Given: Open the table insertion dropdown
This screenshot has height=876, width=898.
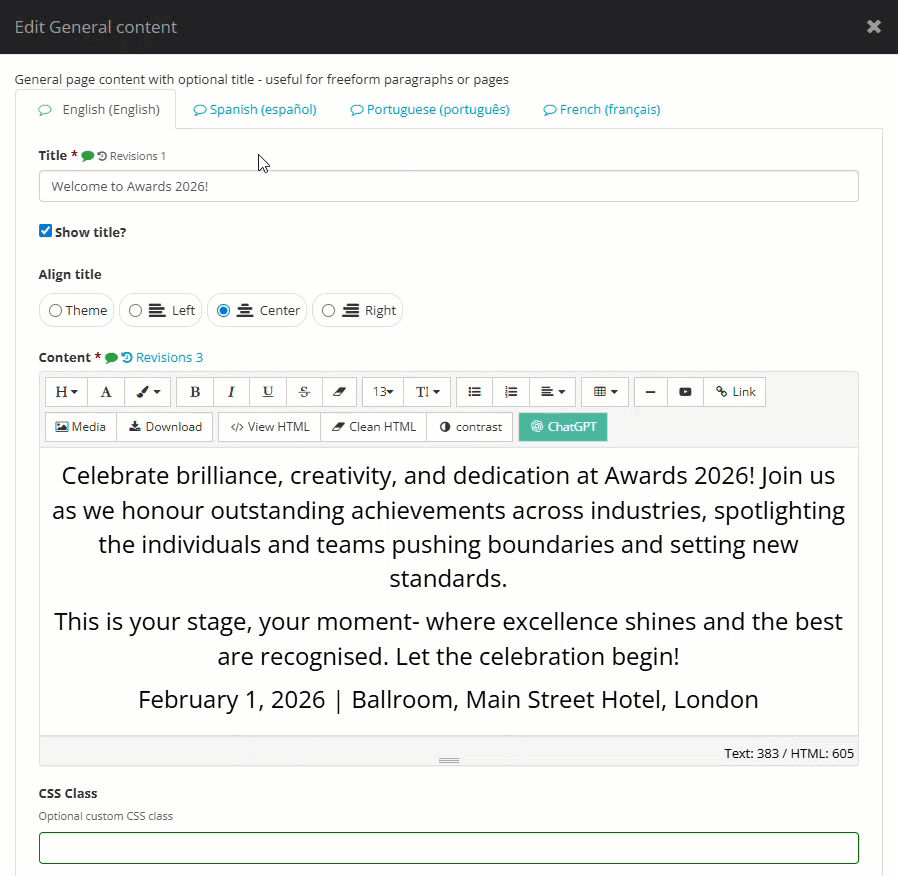Looking at the screenshot, I should click(x=604, y=391).
